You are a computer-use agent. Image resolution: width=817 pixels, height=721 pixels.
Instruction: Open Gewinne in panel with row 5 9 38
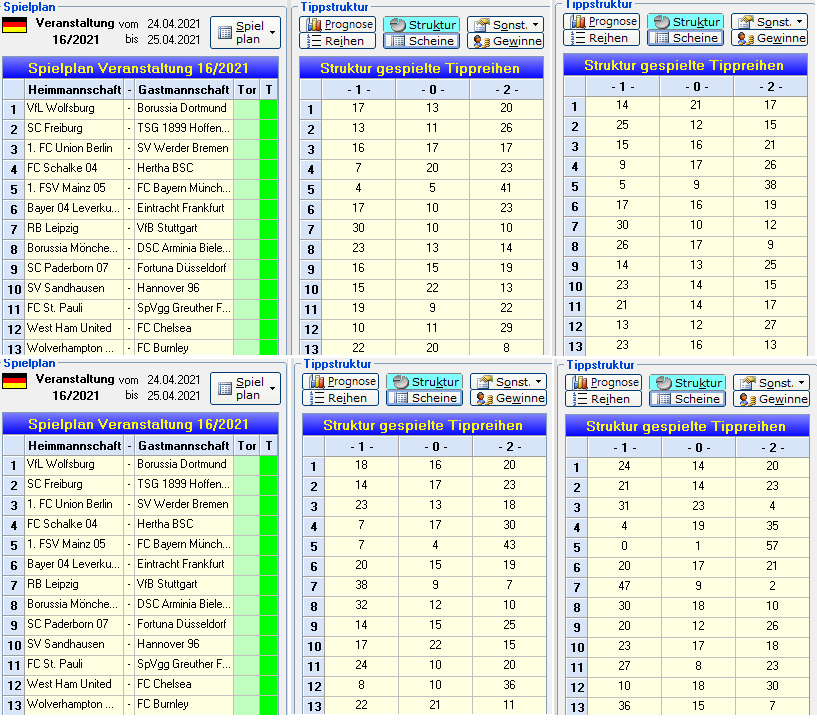coord(769,38)
